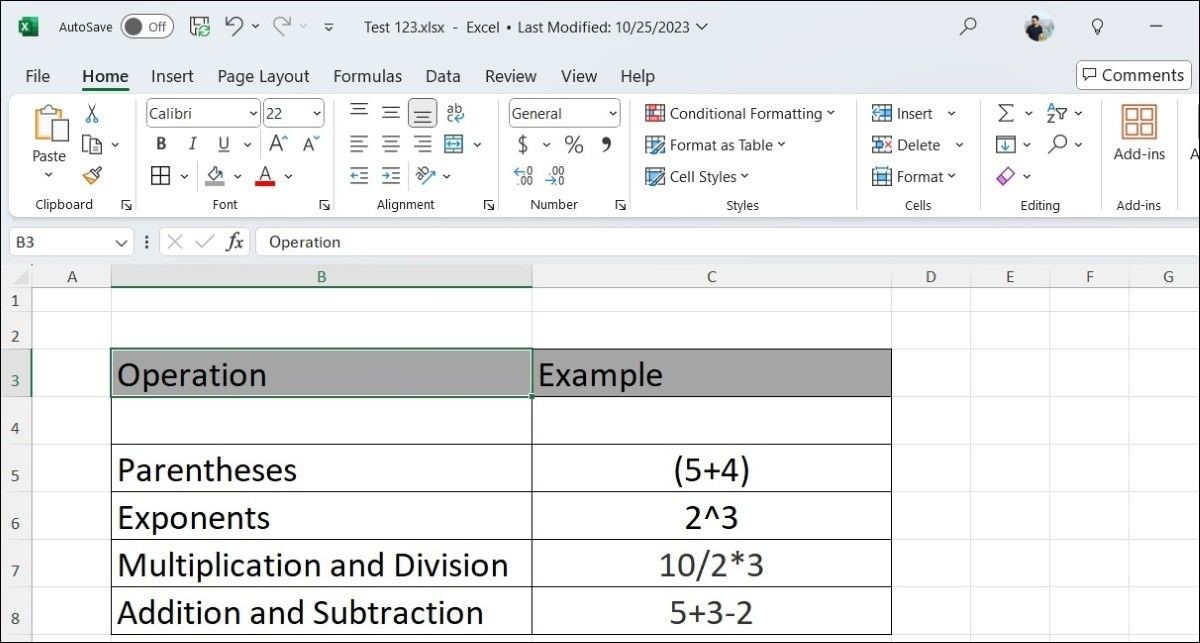This screenshot has height=643, width=1200.
Task: Toggle Align Right
Action: tap(423, 144)
